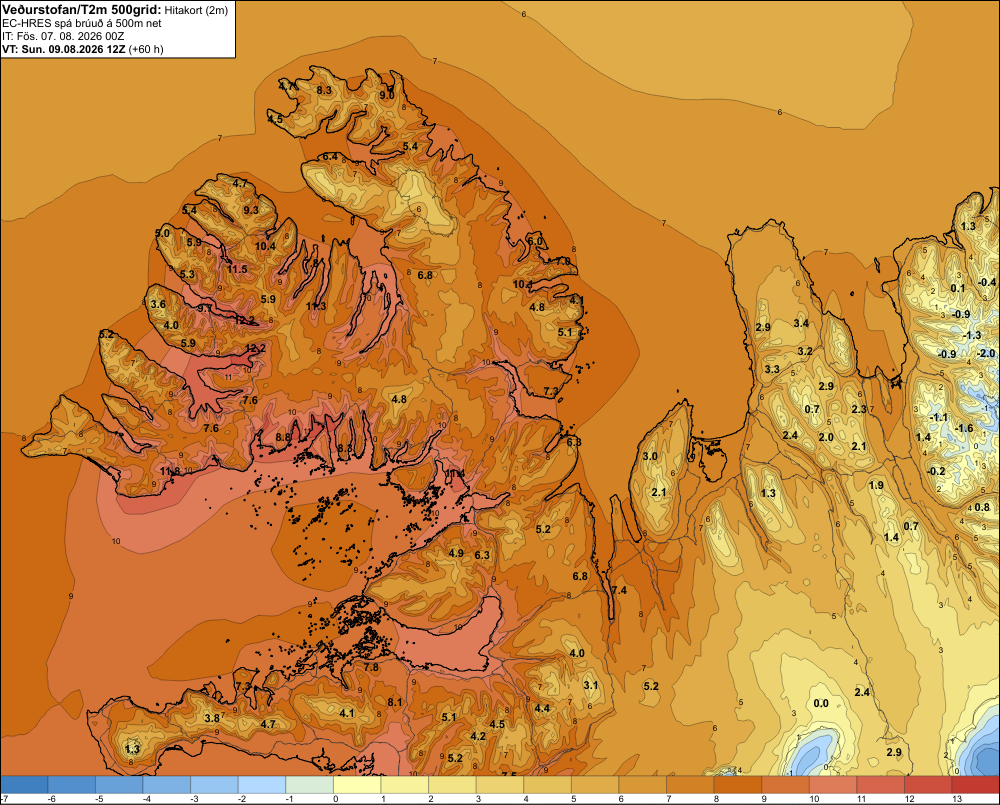Click the 3.3 temperature value
Screen dimensions: 1000x805
click(772, 369)
